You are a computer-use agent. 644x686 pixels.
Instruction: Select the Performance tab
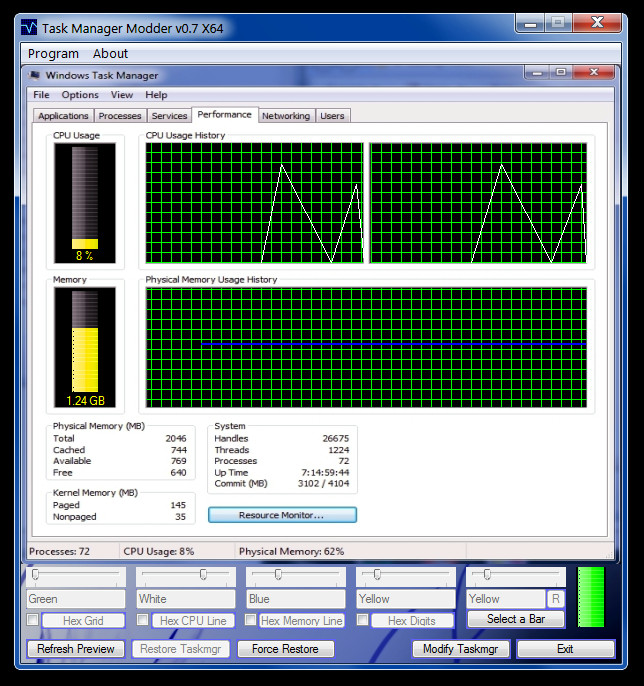[x=224, y=115]
